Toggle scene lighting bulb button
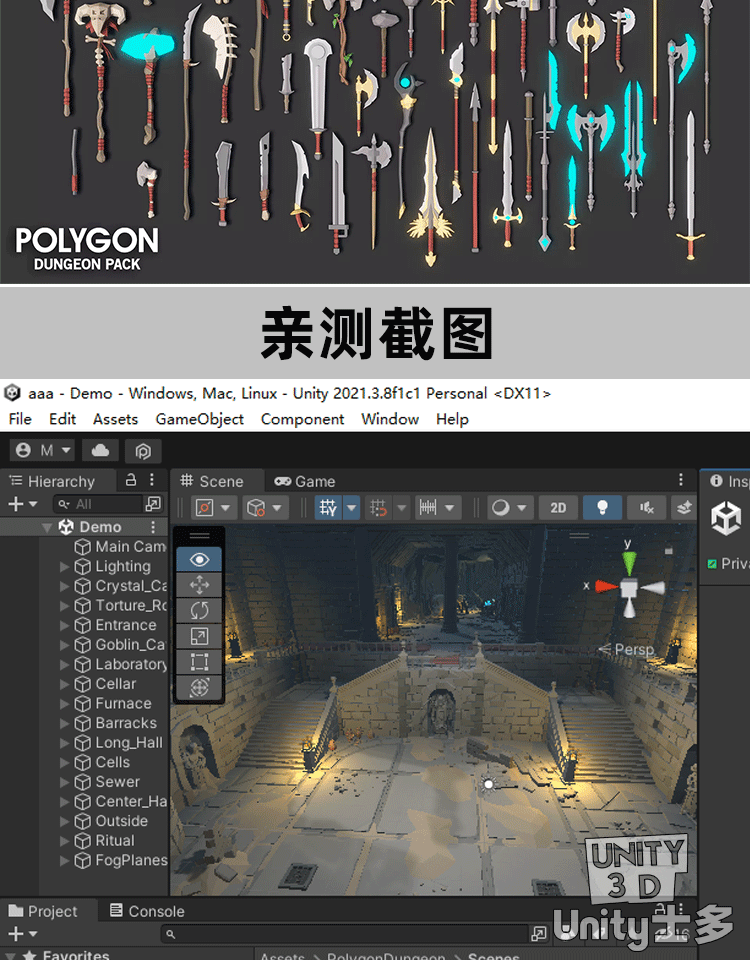 [x=602, y=508]
